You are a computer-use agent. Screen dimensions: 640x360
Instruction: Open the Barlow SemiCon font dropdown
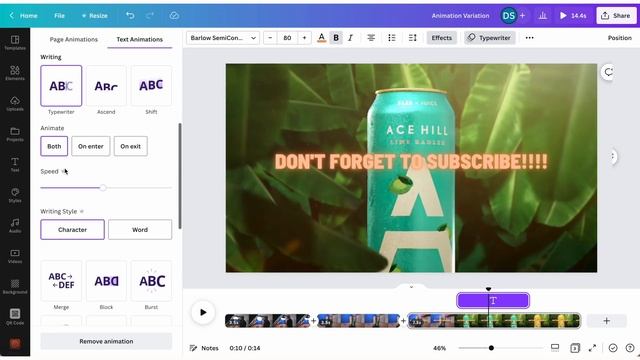coord(223,38)
